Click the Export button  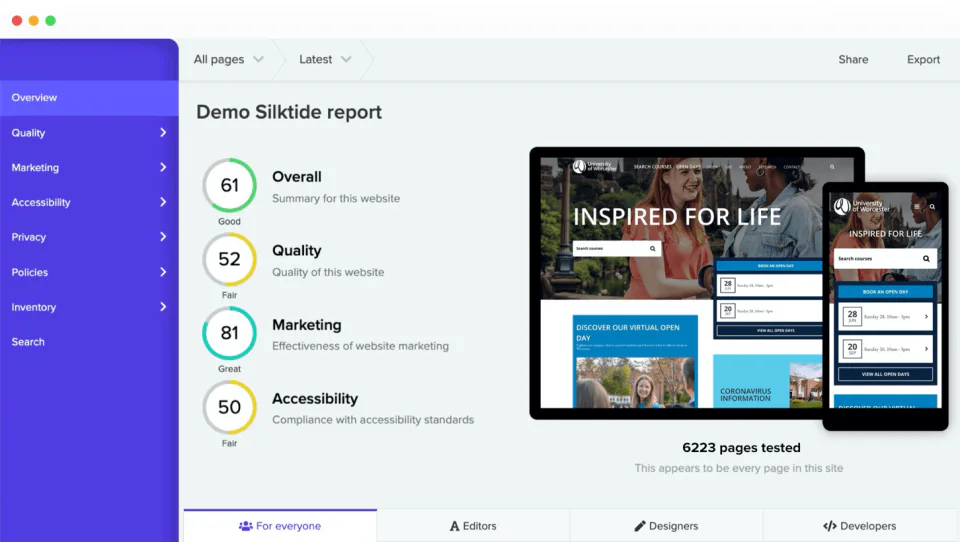pyautogui.click(x=923, y=59)
